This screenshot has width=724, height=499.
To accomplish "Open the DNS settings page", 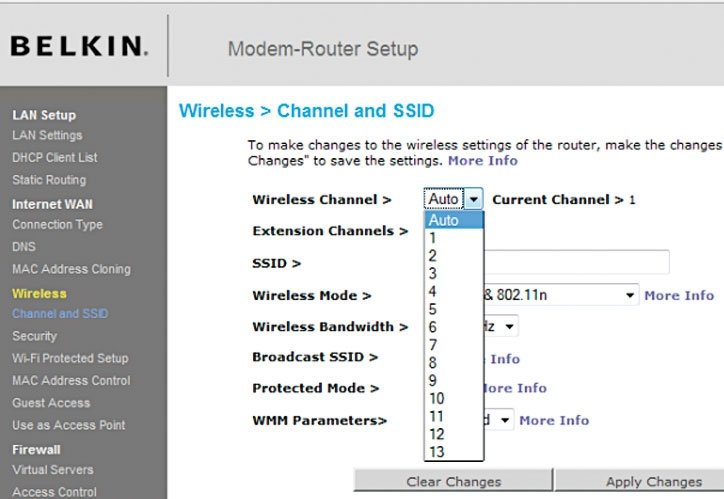I will pyautogui.click(x=24, y=246).
